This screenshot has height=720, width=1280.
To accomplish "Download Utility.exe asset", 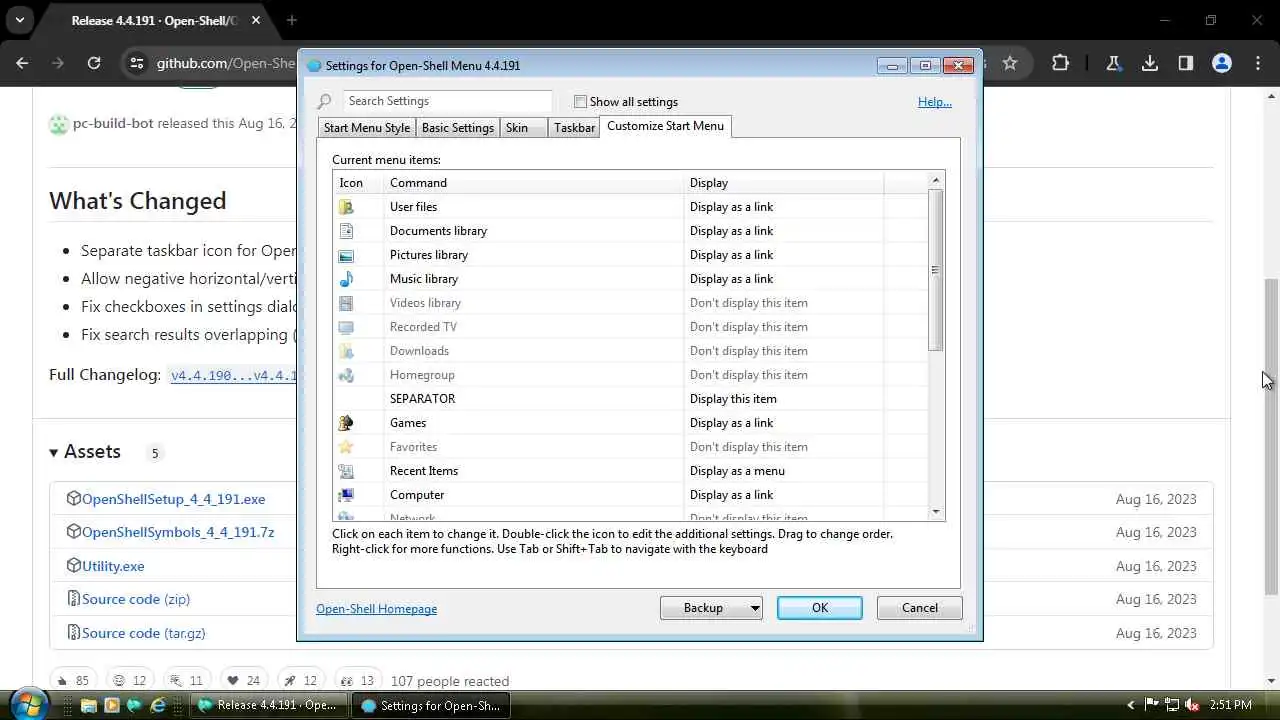I will click(113, 566).
